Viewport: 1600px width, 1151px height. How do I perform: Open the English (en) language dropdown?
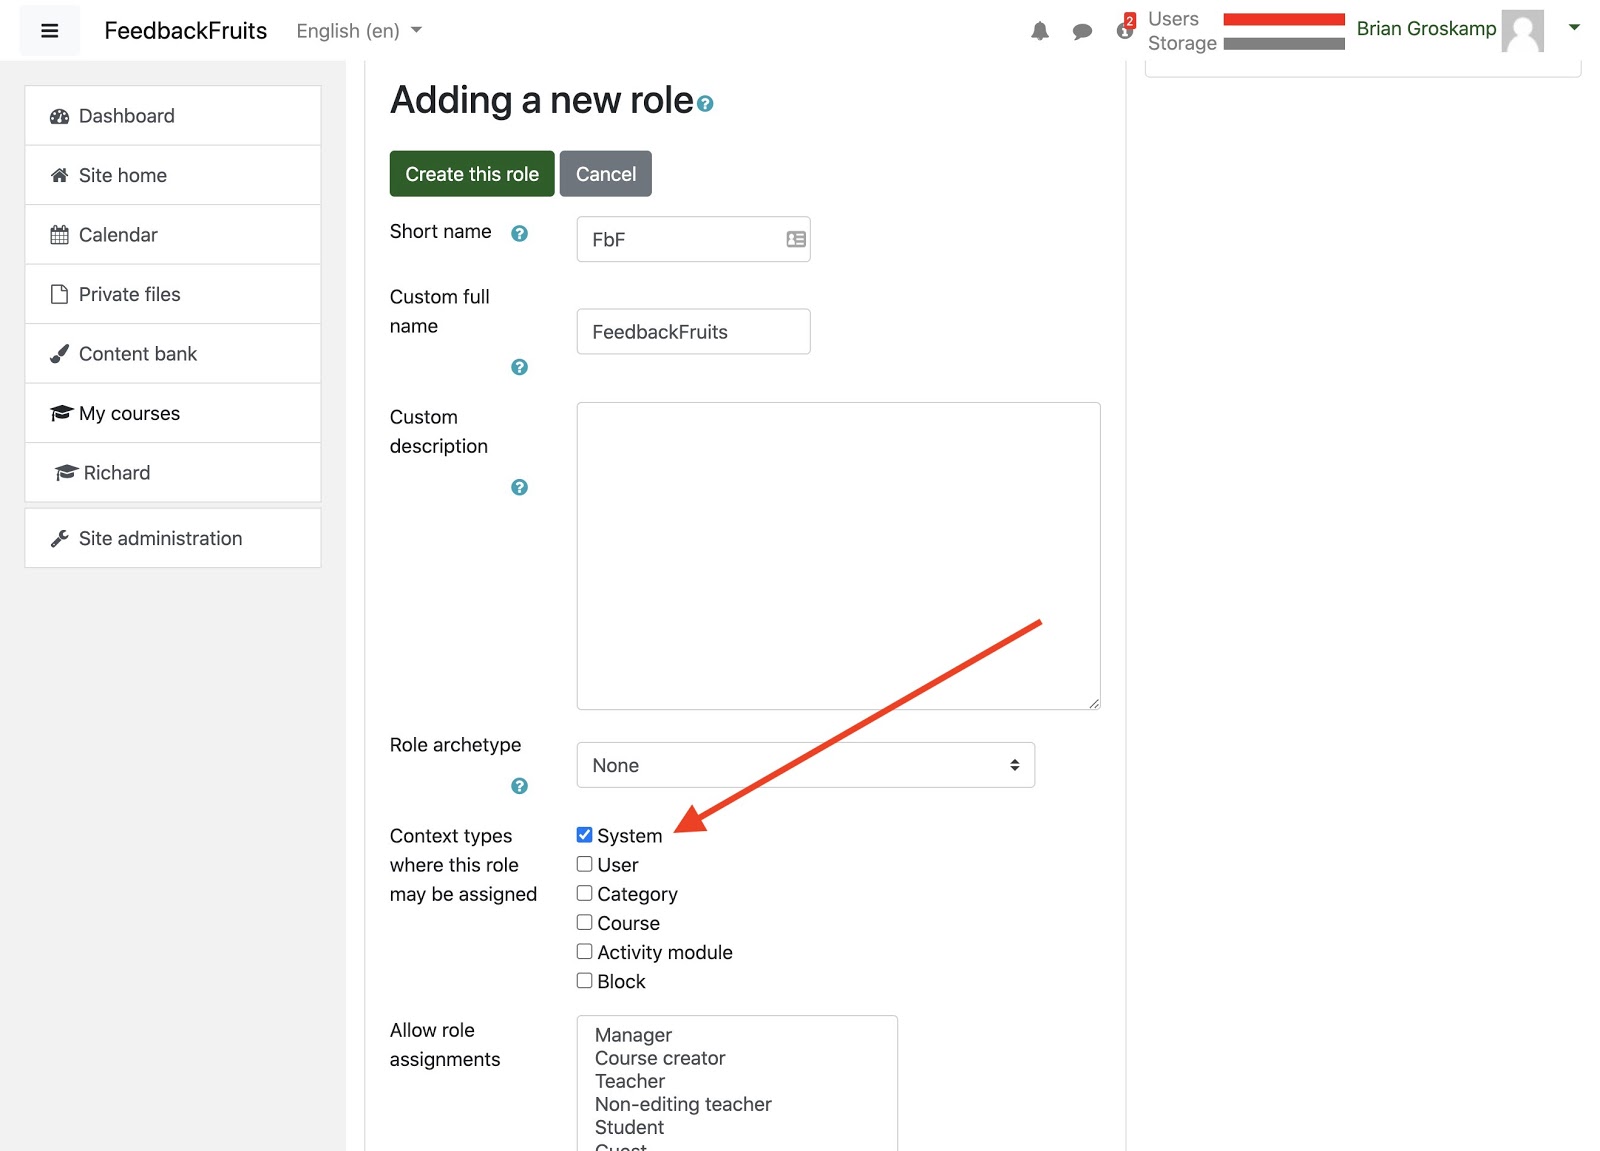click(359, 31)
